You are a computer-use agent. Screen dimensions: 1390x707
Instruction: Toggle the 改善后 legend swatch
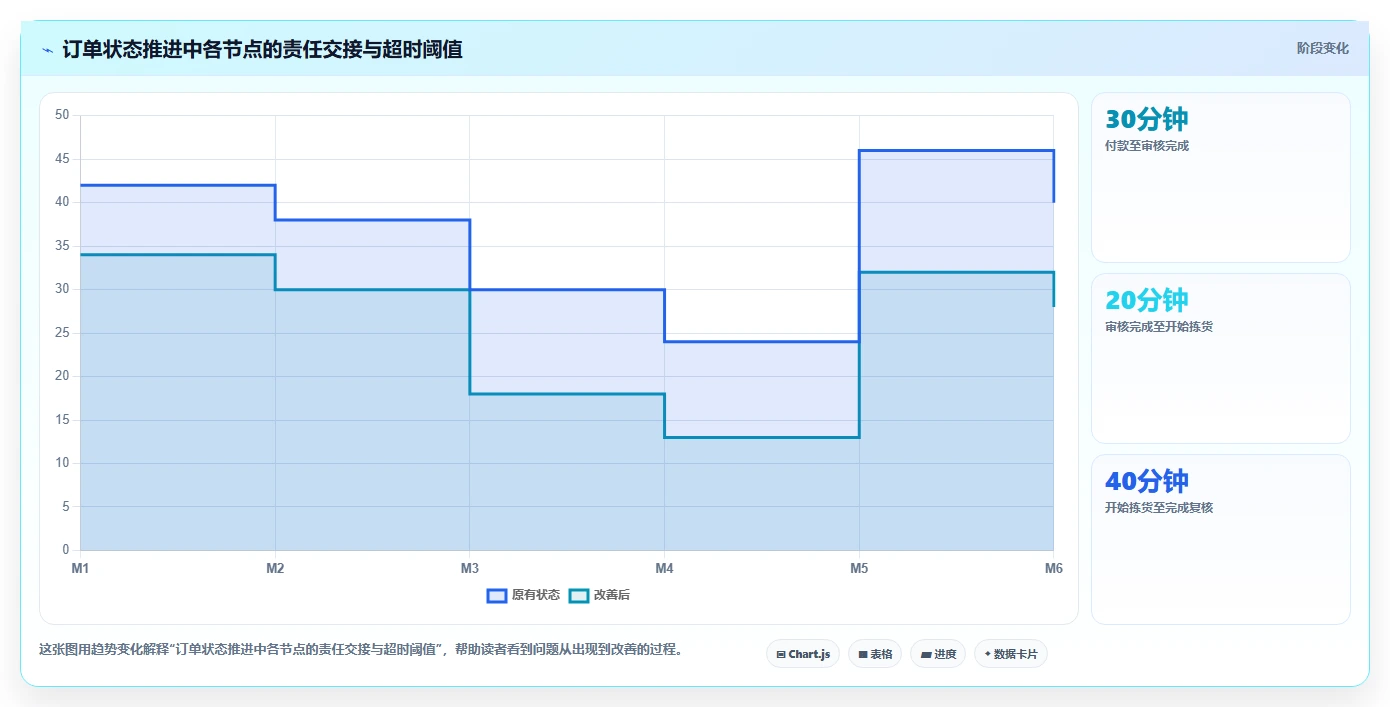(x=579, y=595)
